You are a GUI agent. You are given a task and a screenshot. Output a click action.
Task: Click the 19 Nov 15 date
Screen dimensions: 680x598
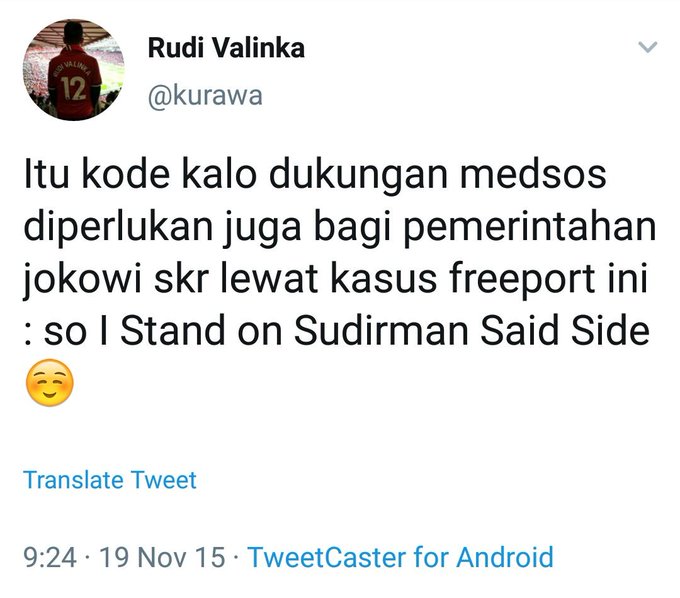click(163, 557)
